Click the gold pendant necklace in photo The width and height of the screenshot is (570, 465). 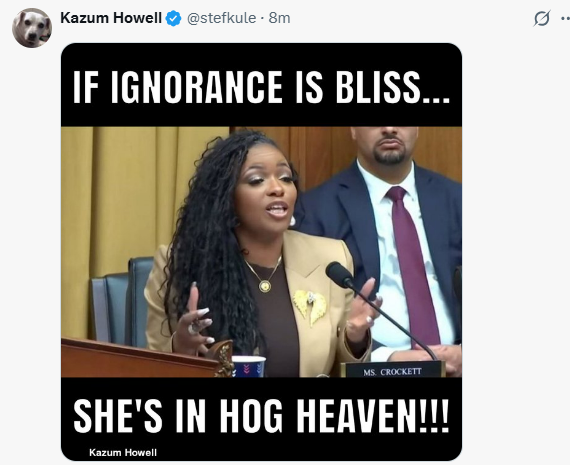pos(264,277)
